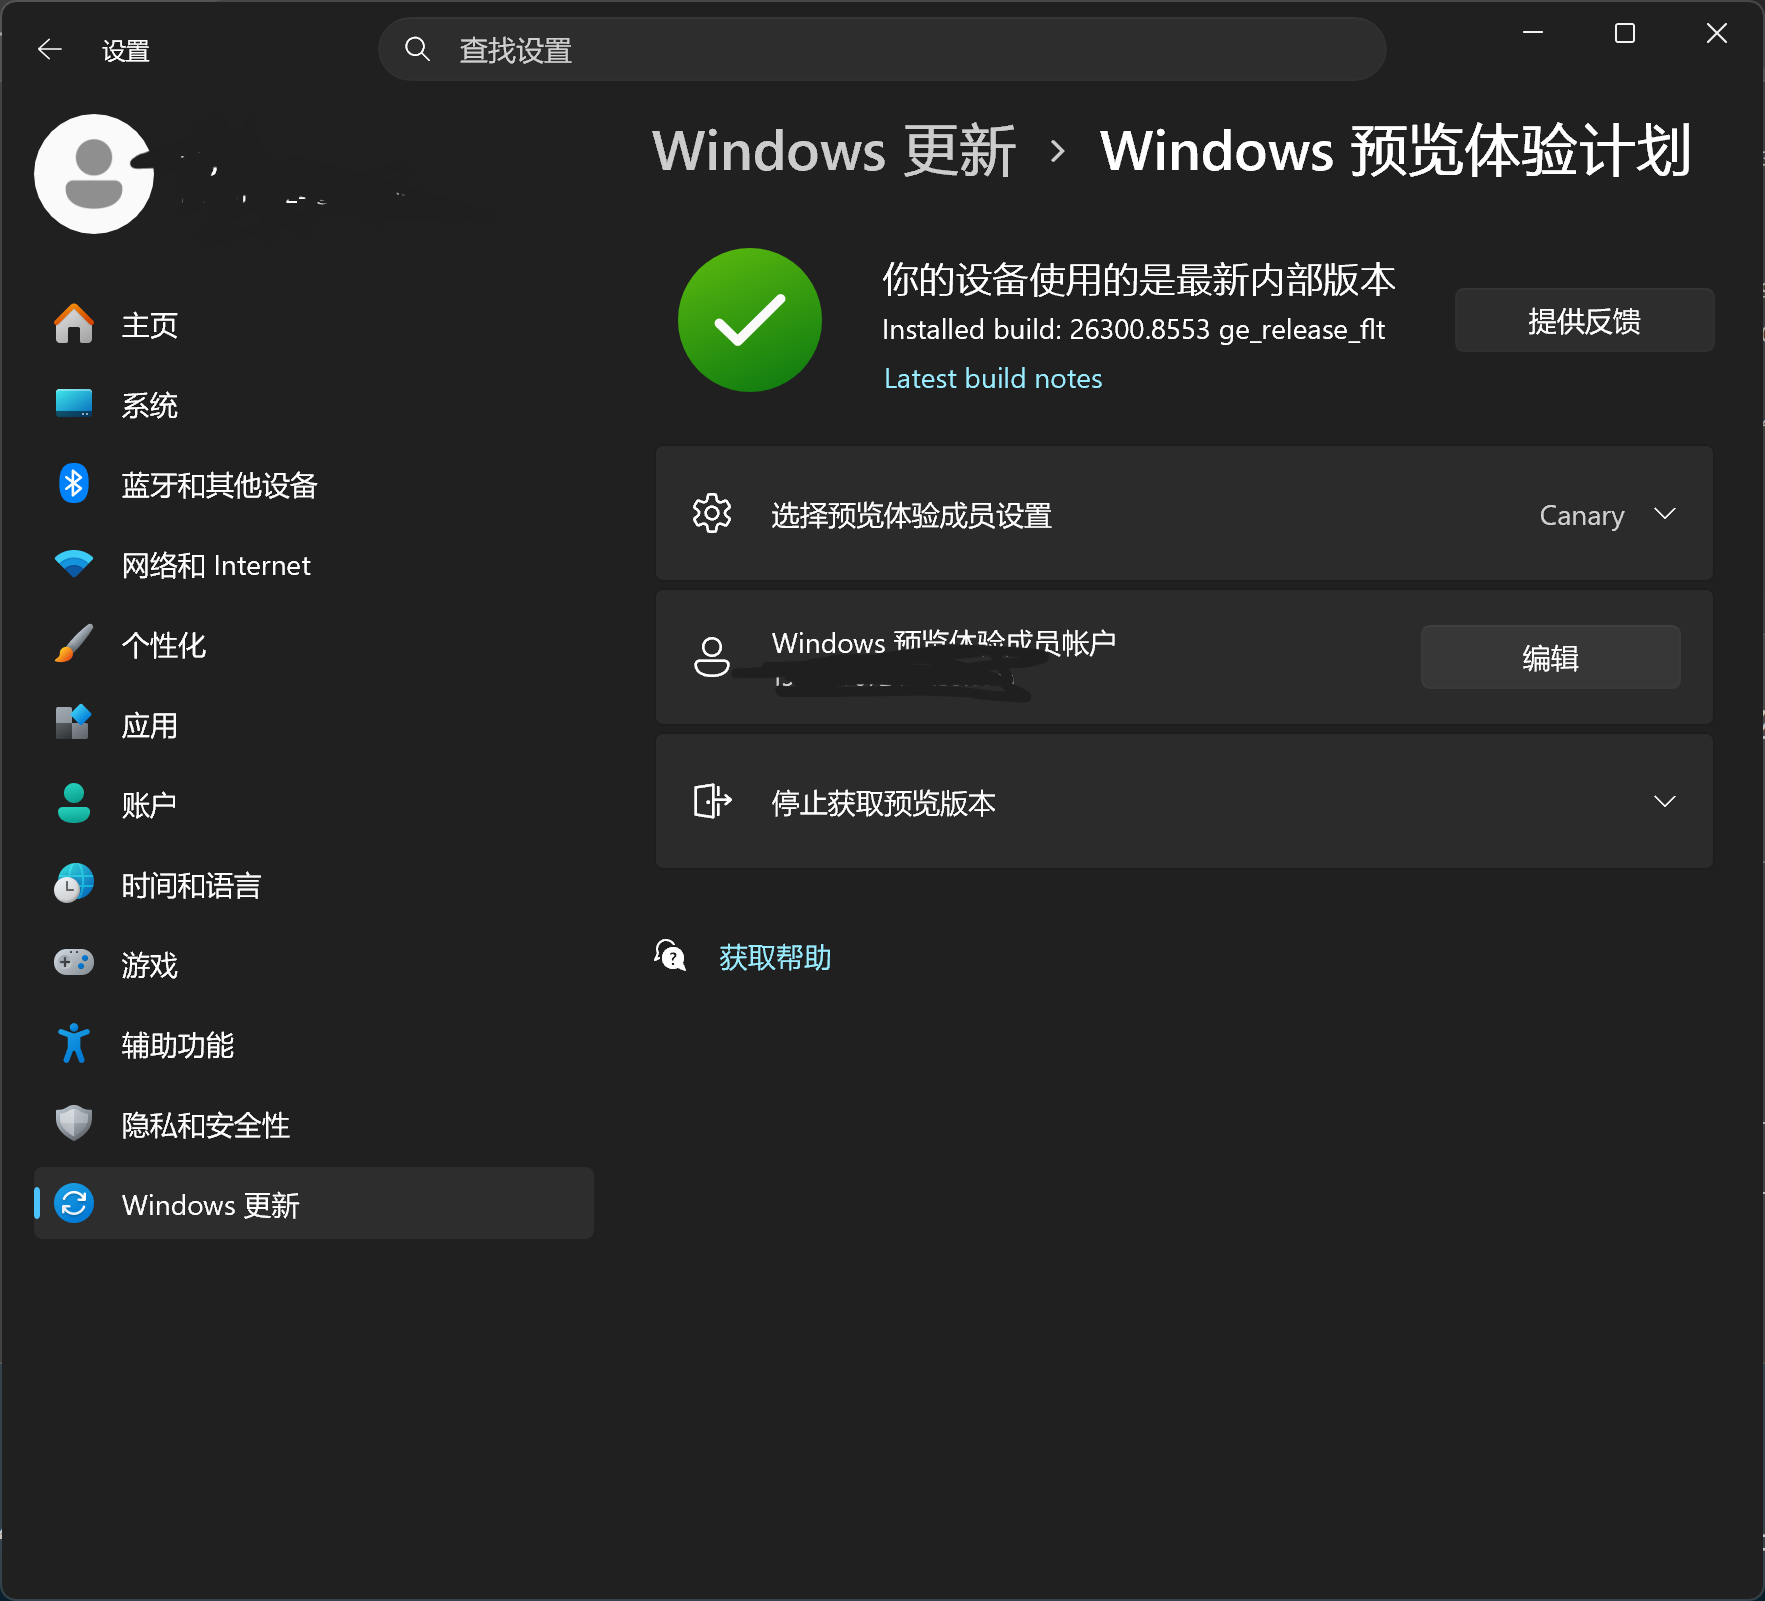This screenshot has height=1601, width=1765.
Task: Click the Windows 更新 breadcrumb
Action: [834, 151]
